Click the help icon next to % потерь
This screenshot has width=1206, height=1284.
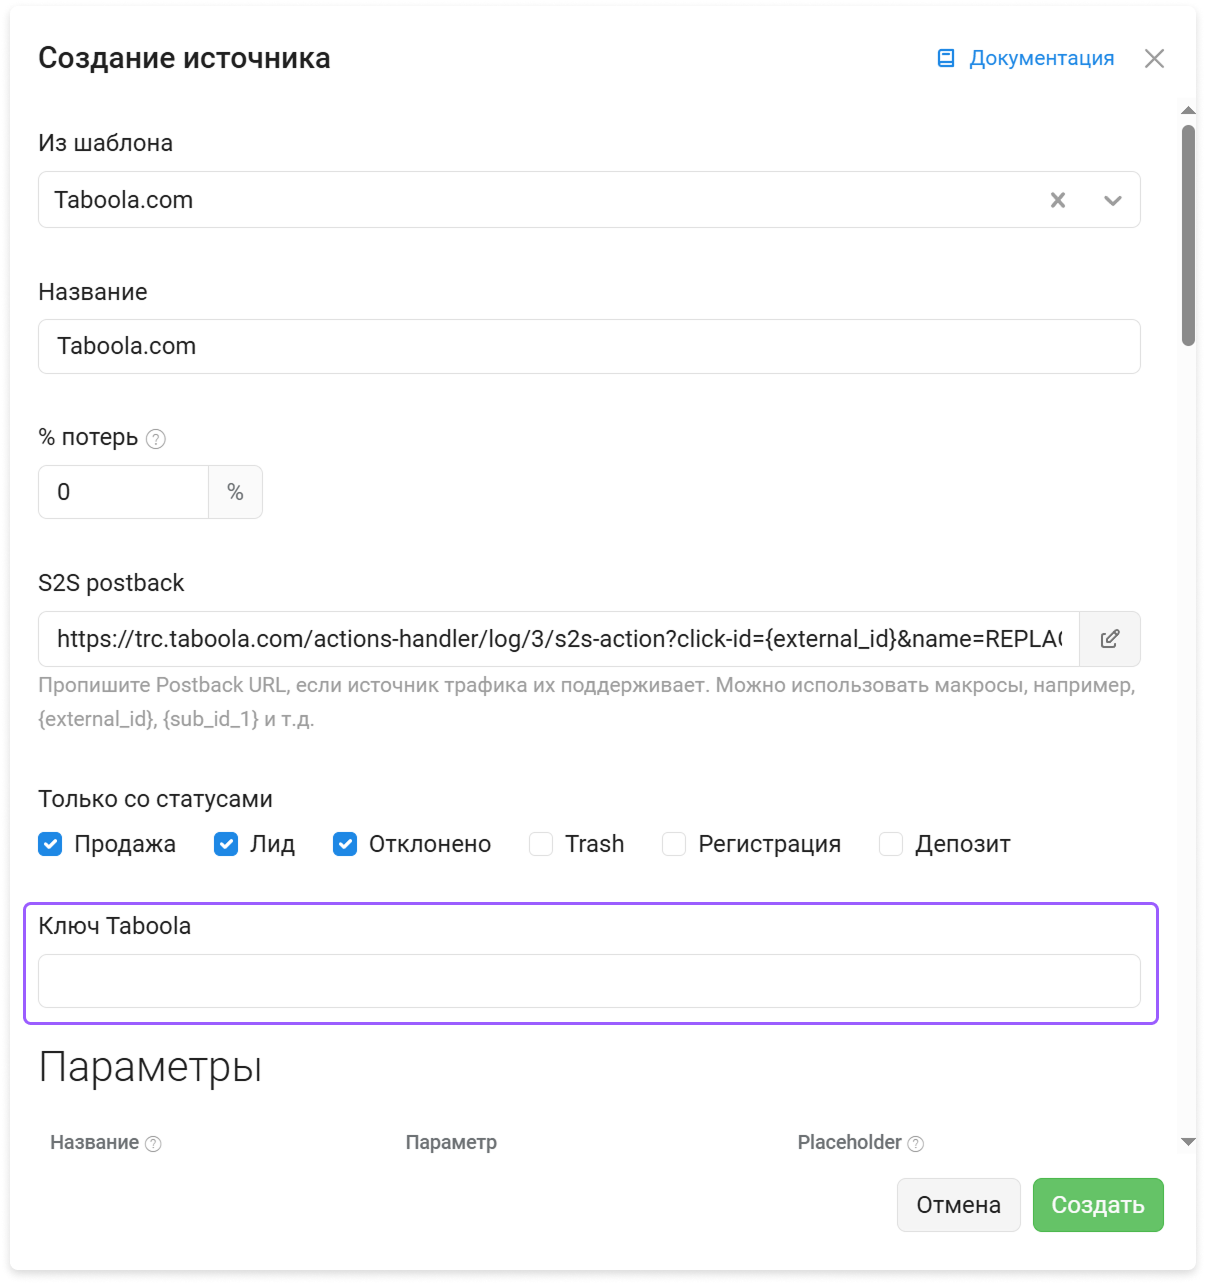156,439
